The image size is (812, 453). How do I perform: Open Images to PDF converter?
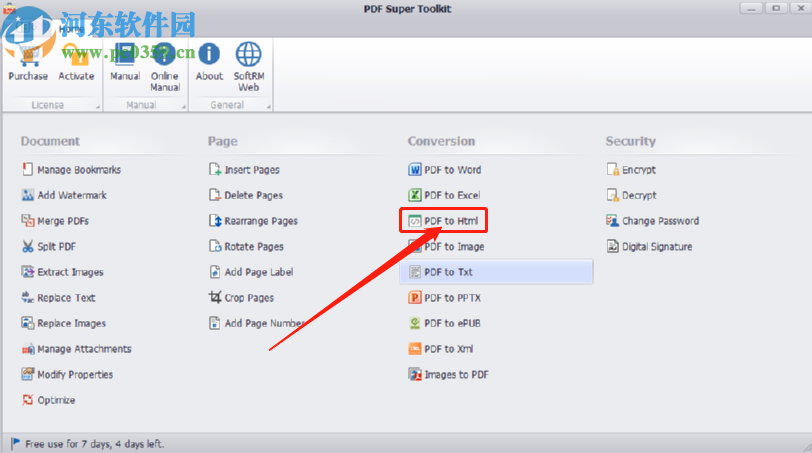point(448,375)
